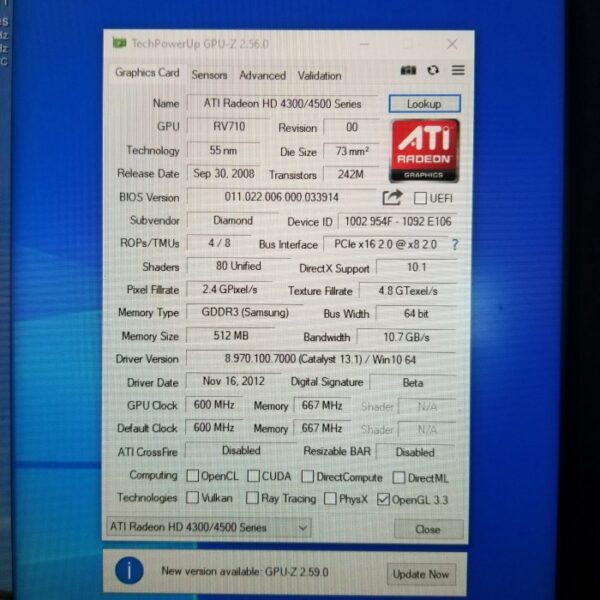Open the Validation tab
Screen dimensions: 600x600
pos(319,75)
